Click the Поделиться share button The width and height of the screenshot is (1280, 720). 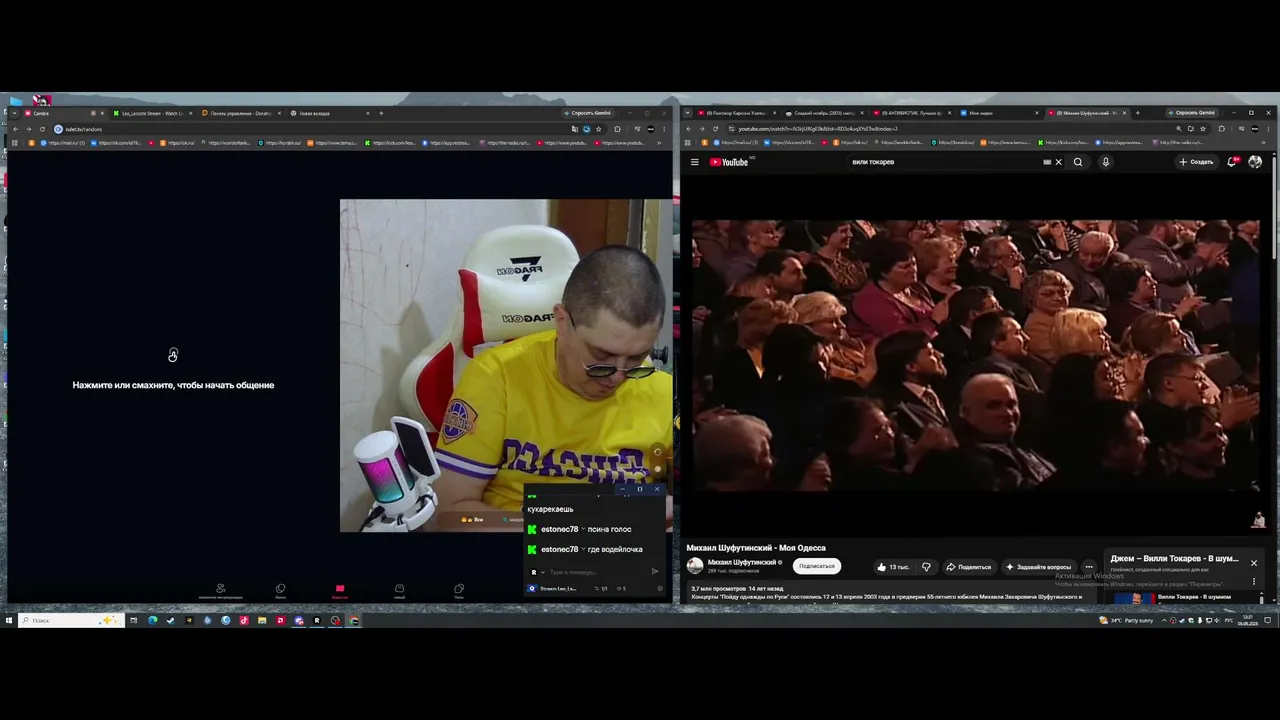968,567
